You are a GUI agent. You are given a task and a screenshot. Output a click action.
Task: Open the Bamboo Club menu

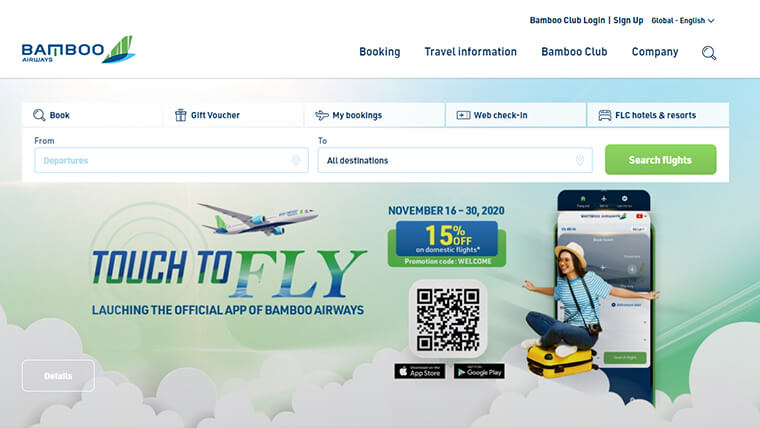574,52
